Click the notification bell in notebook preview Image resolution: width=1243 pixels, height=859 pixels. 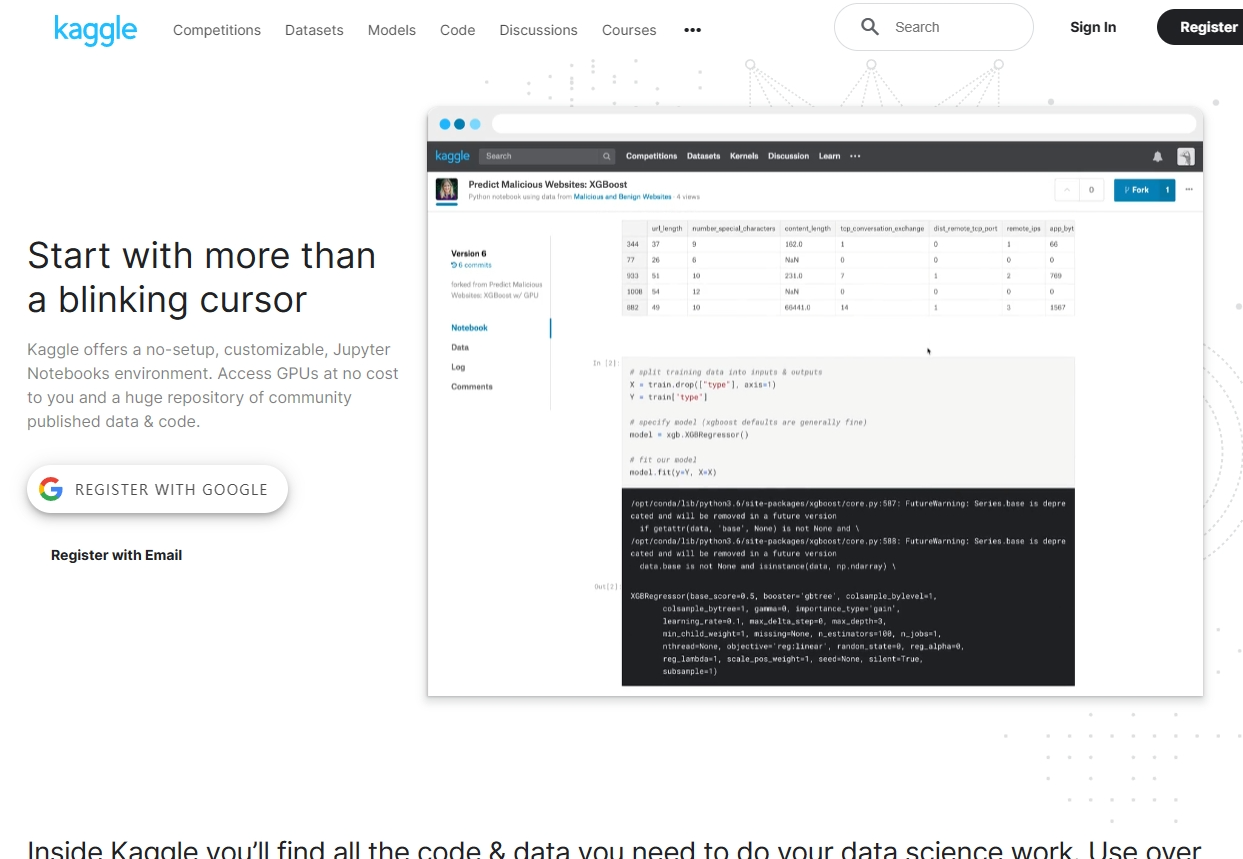(x=1158, y=156)
